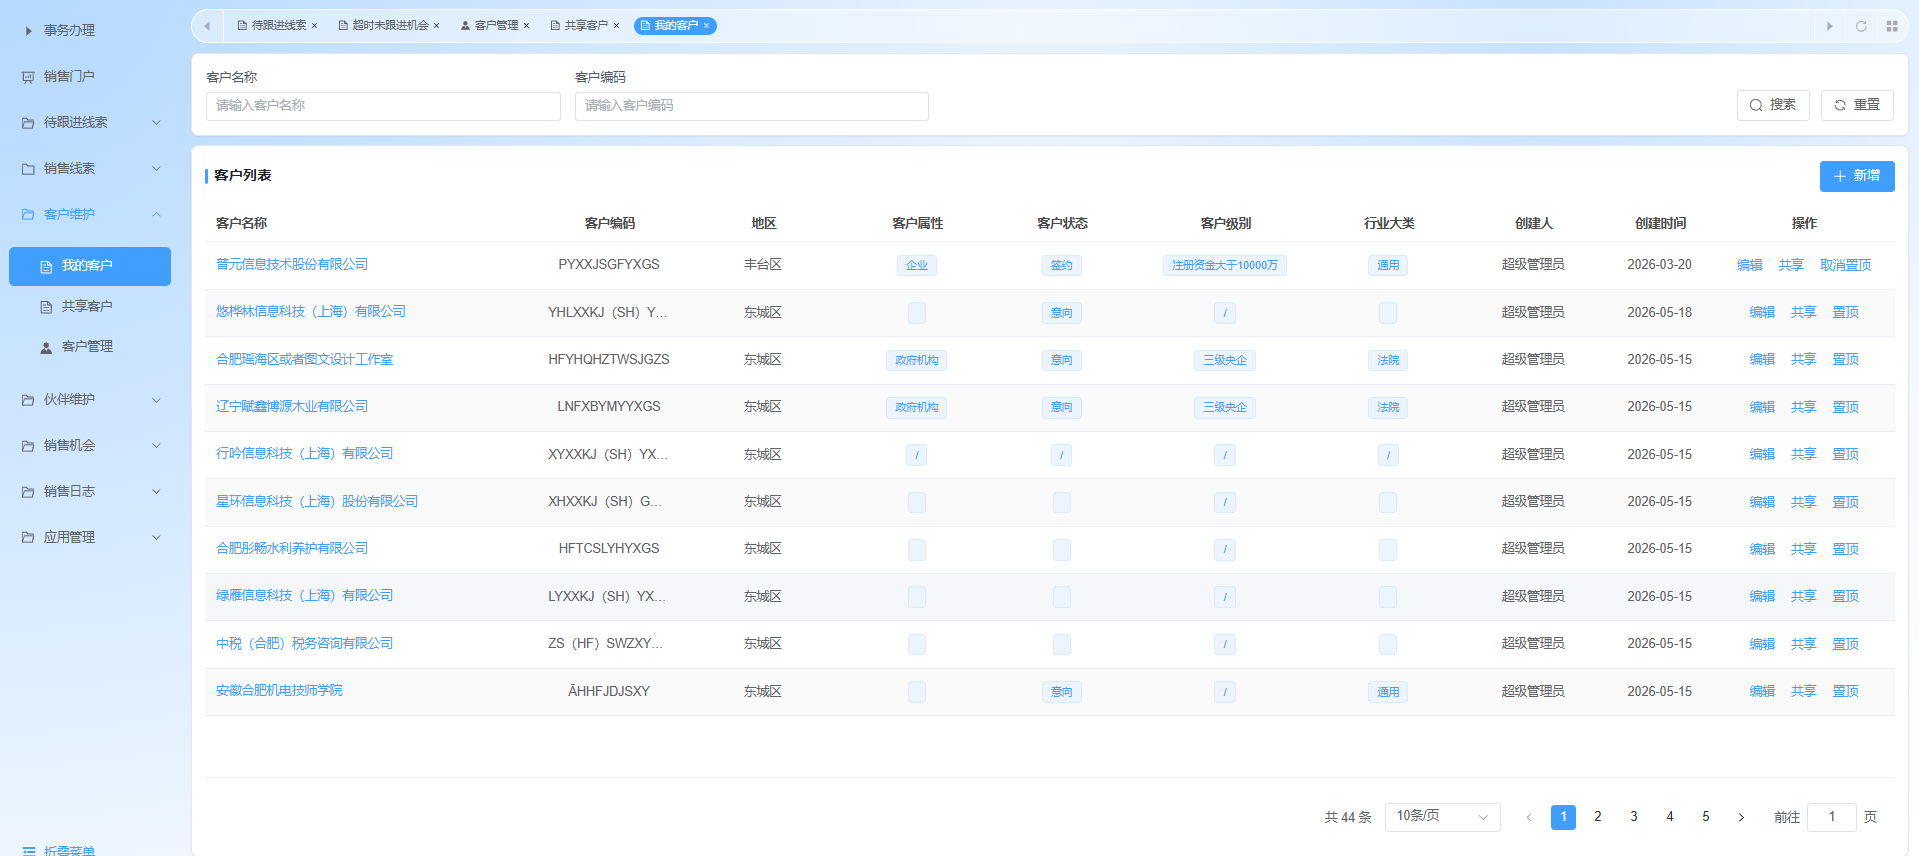The height and width of the screenshot is (856, 1919).
Task: Go to page 3 in pagination
Action: (1634, 817)
